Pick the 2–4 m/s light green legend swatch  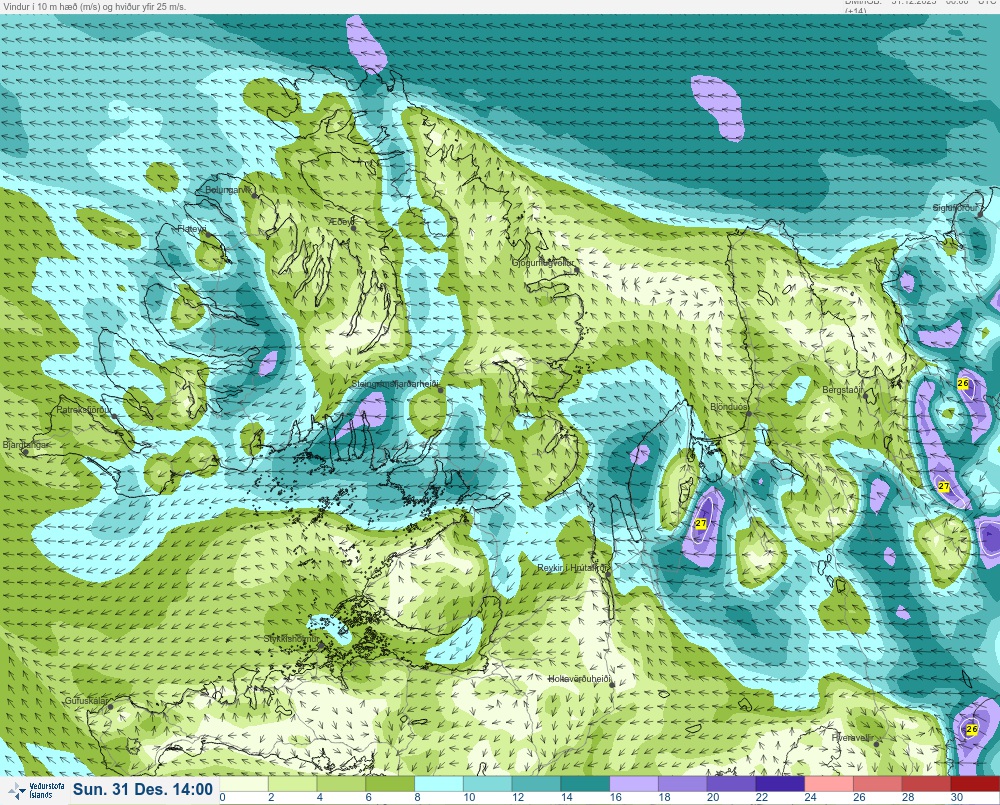(293, 784)
